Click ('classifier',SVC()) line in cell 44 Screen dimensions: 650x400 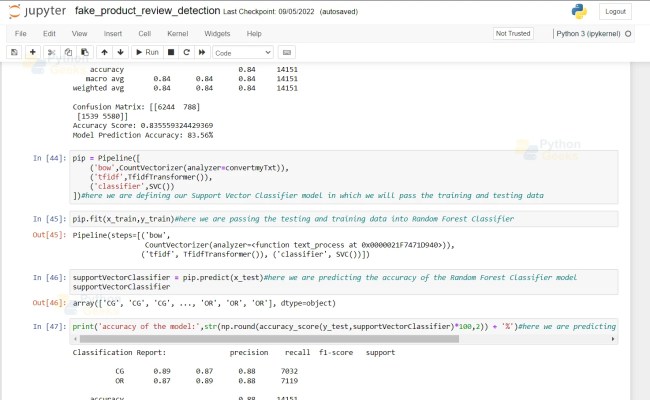tap(132, 187)
